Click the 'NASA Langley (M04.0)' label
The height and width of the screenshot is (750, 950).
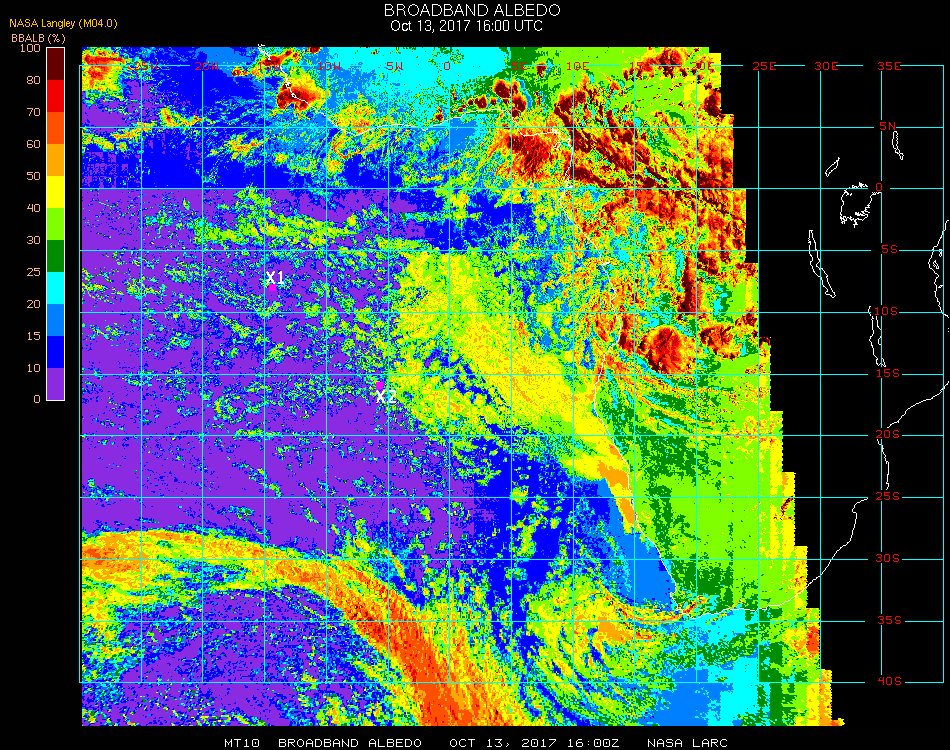(63, 24)
